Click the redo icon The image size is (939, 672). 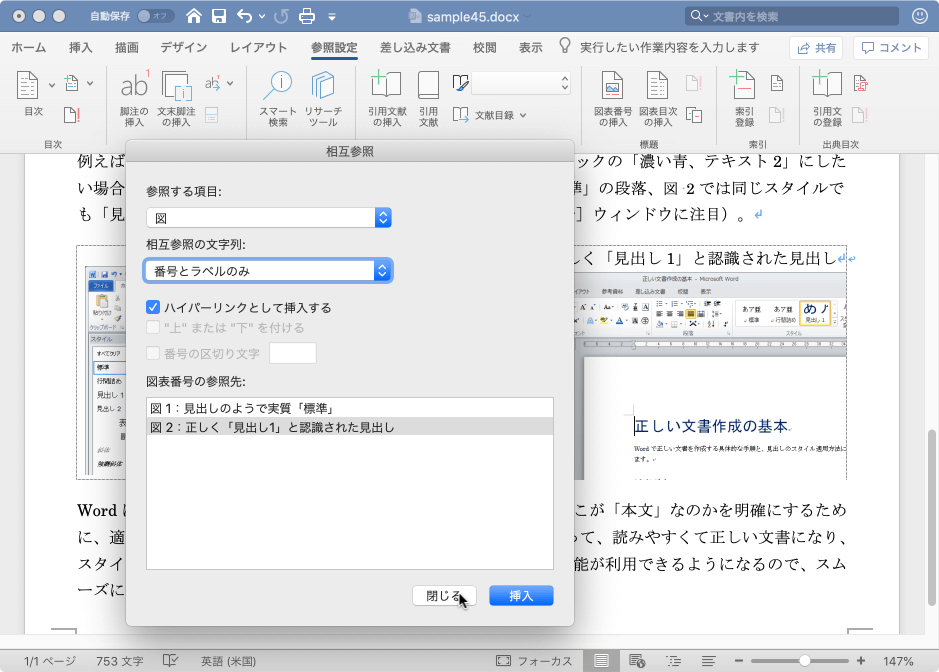(281, 16)
